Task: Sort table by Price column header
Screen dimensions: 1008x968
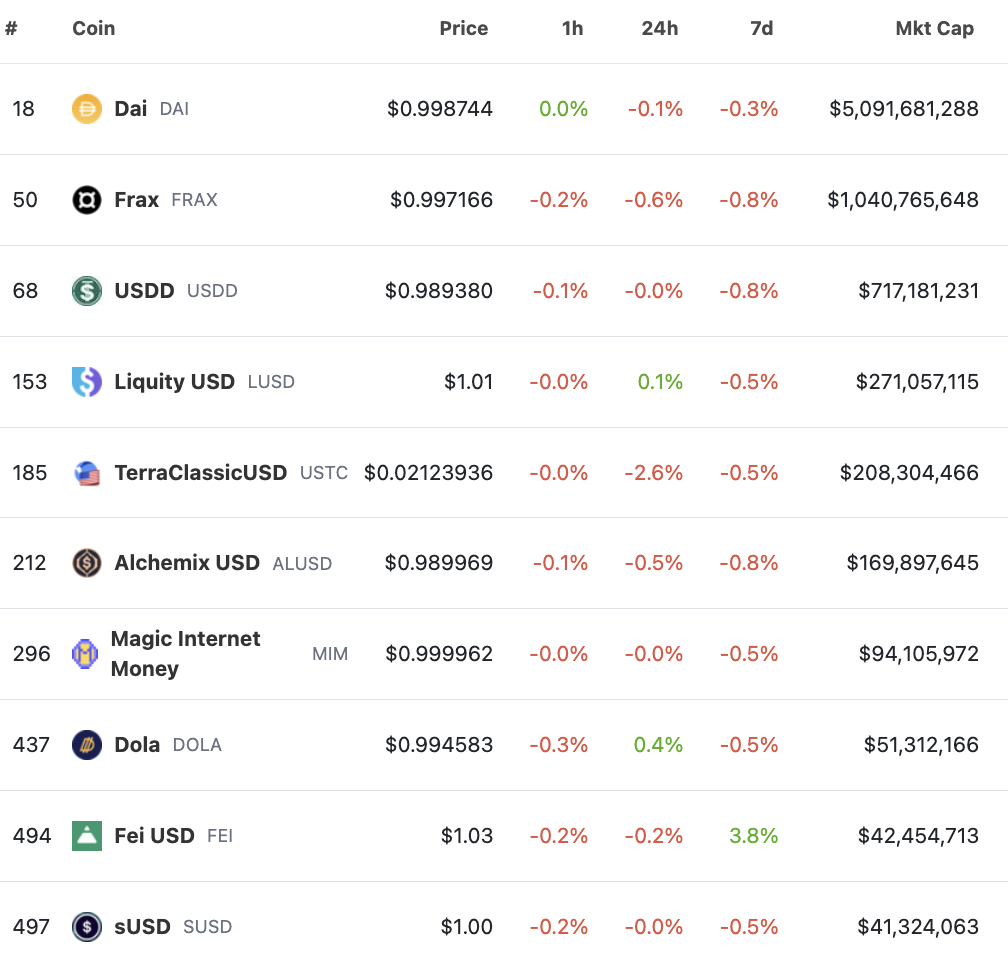Action: [464, 28]
